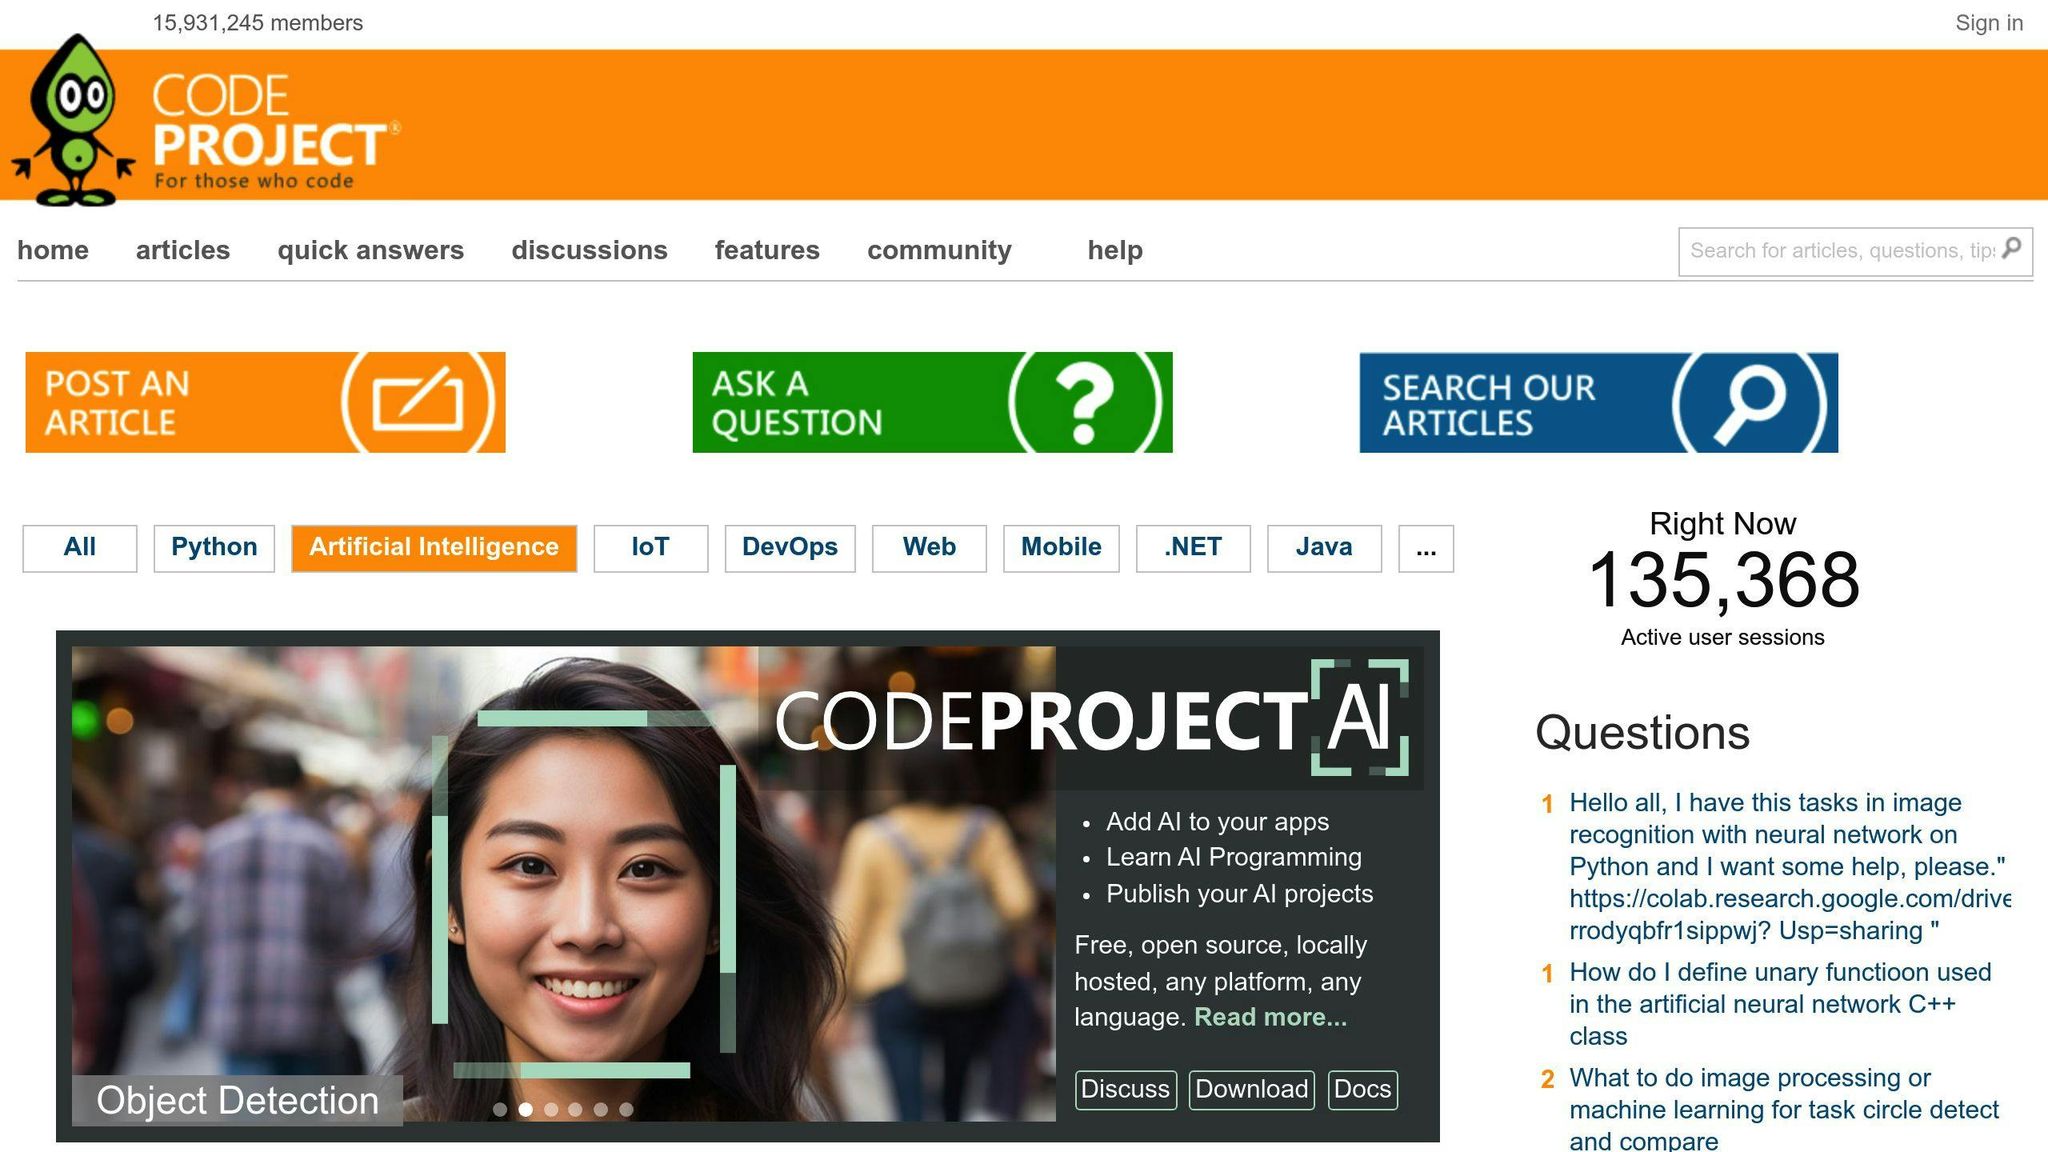Viewport: 2048px width, 1152px height.
Task: Click inside the article search field
Action: [1830, 251]
